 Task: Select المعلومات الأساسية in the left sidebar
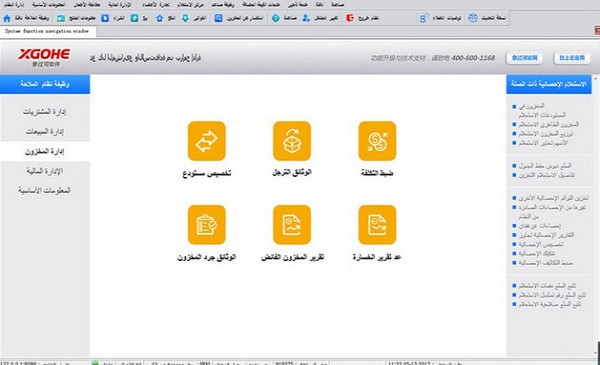(x=45, y=191)
